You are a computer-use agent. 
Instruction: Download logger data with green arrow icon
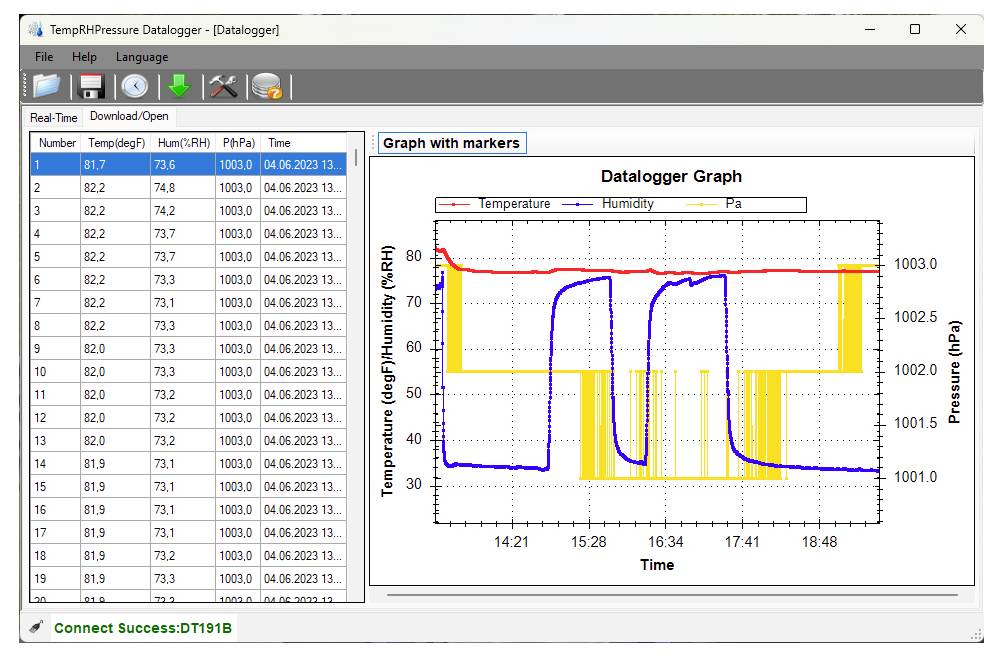click(x=179, y=86)
